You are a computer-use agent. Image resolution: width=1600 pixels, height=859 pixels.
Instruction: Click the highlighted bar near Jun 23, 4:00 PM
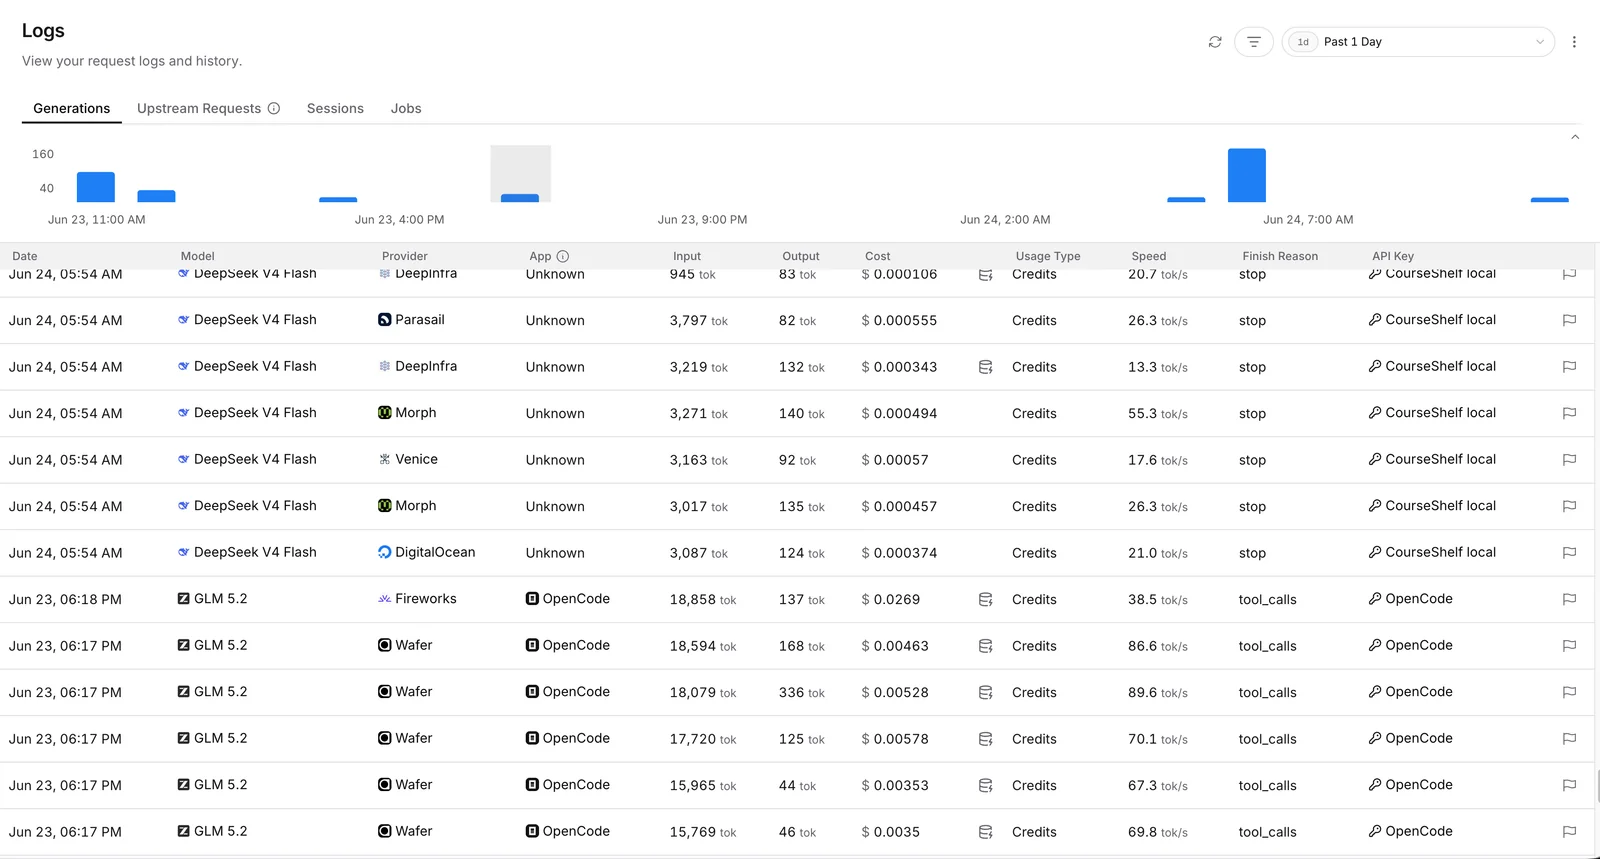[520, 198]
